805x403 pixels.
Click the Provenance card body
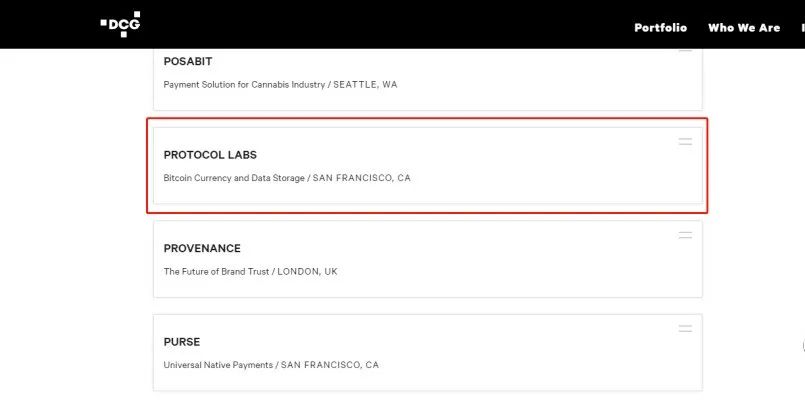pos(427,259)
